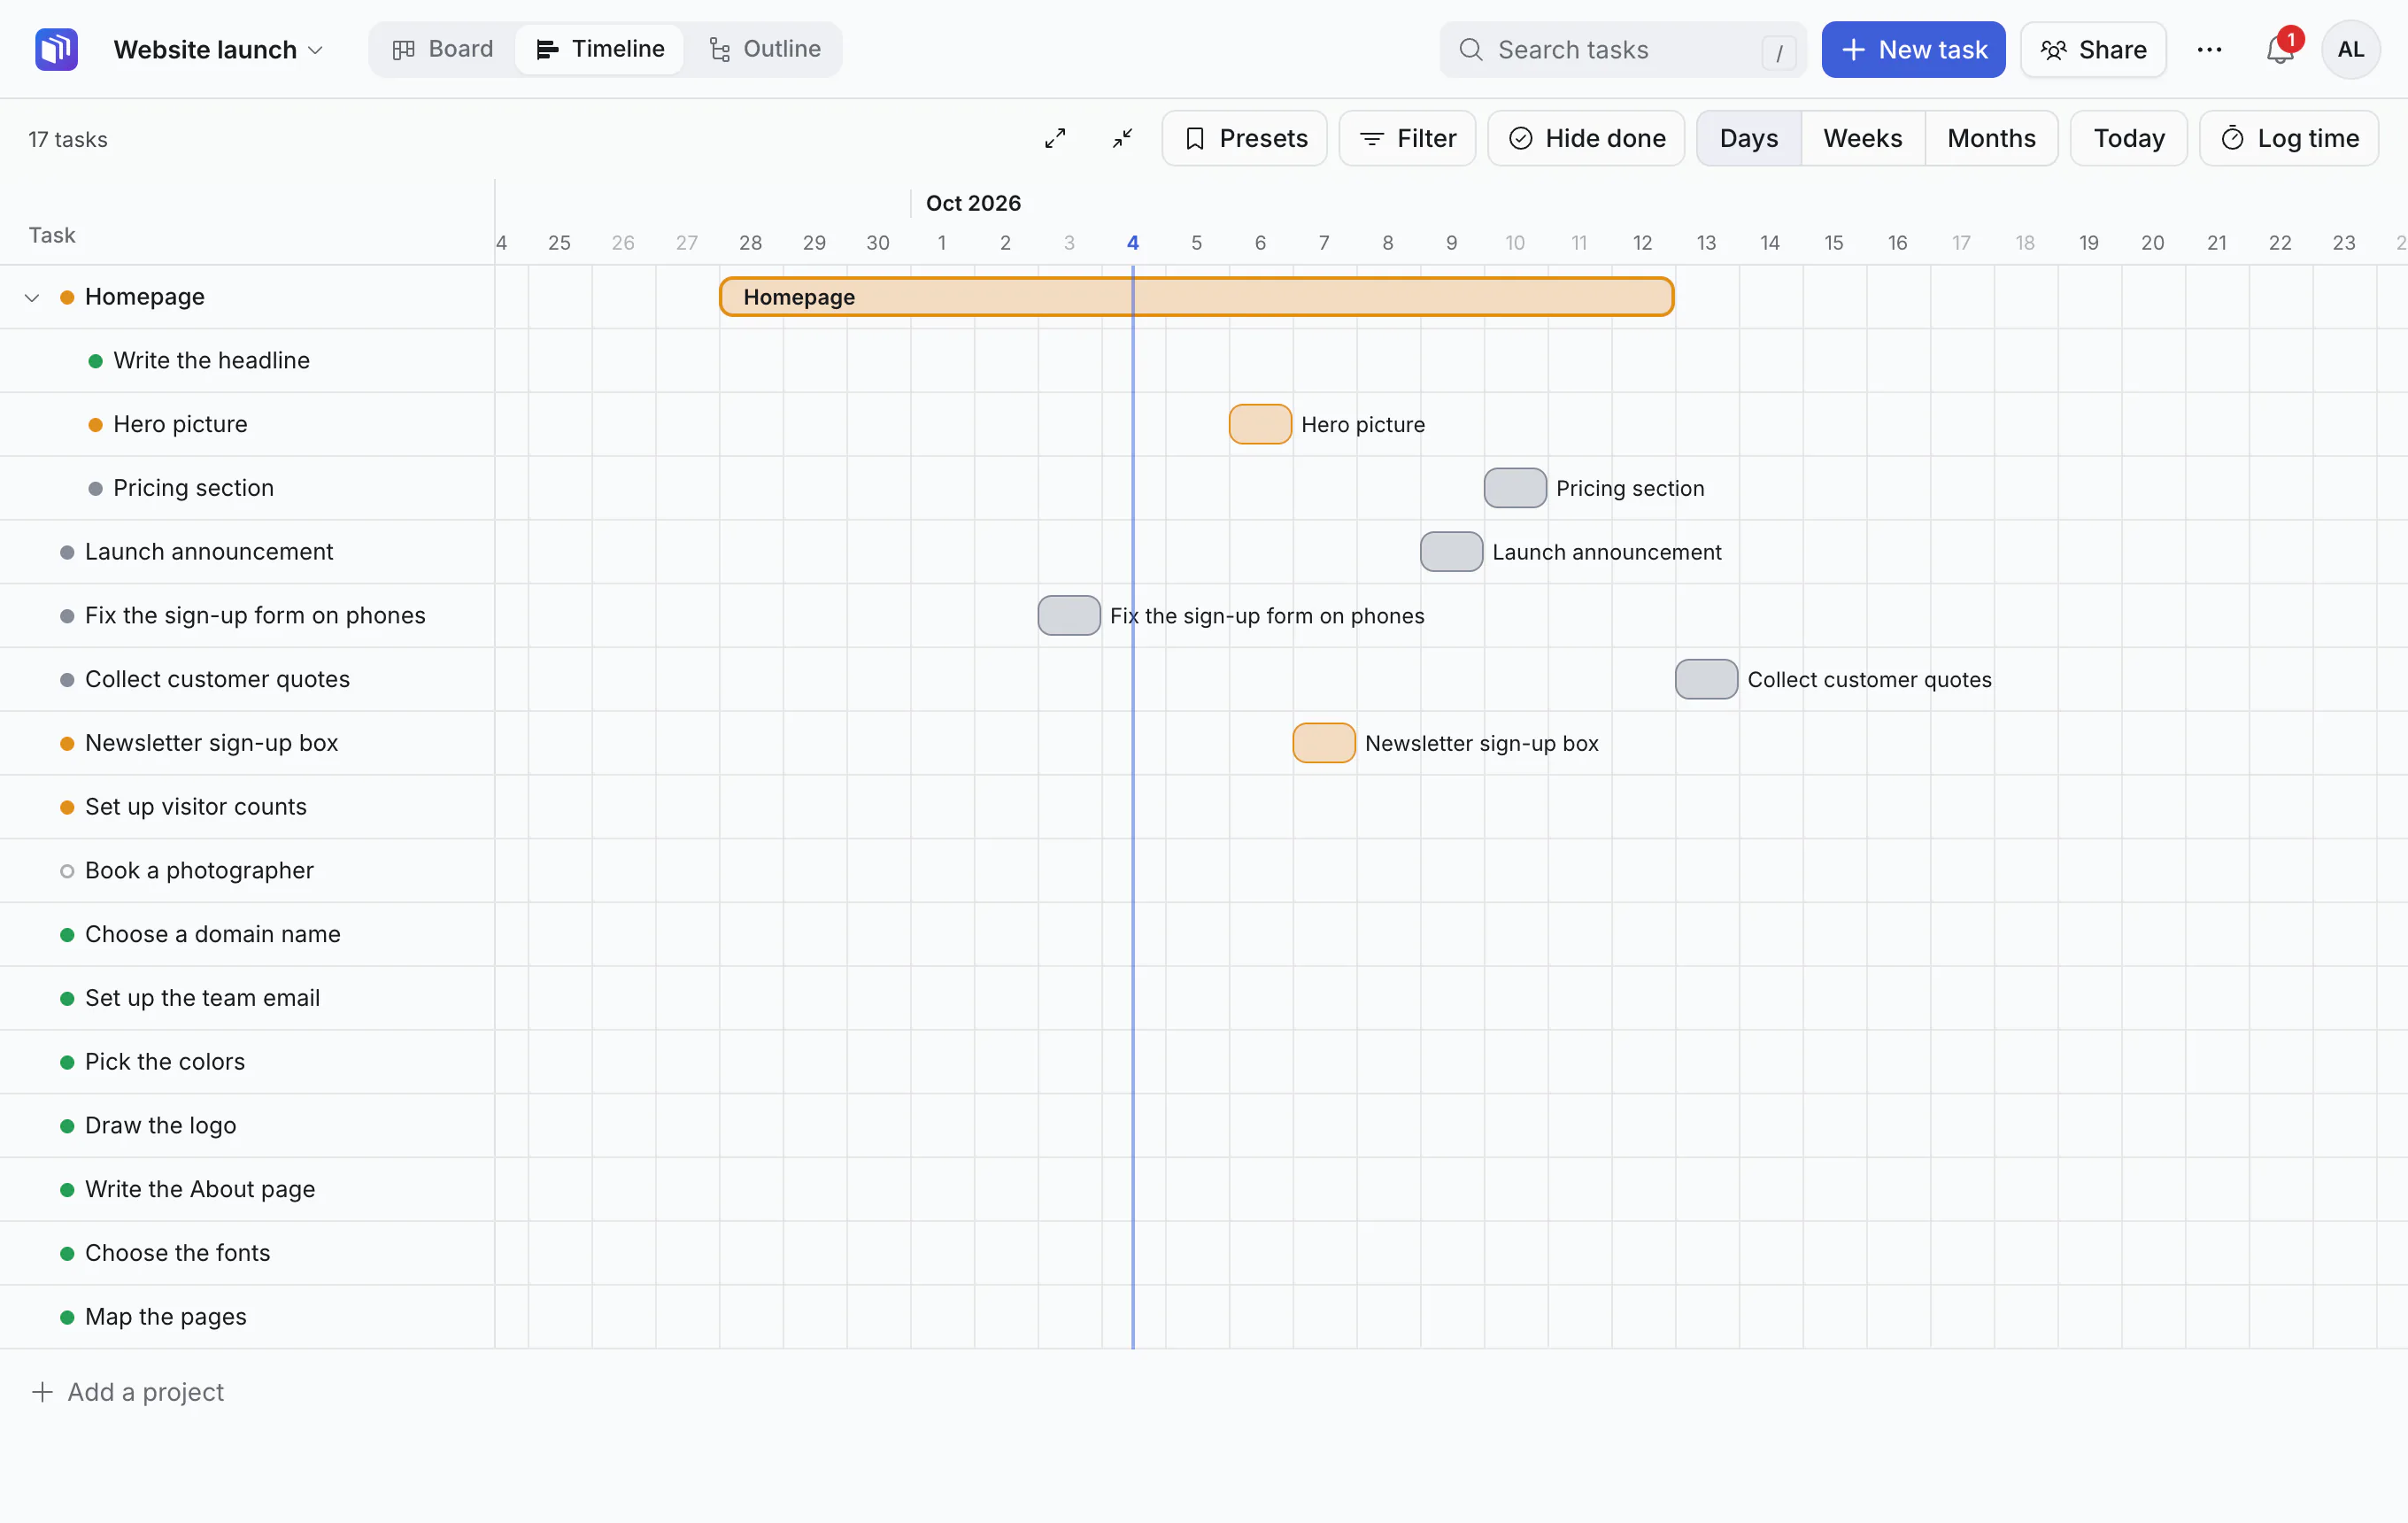Select the Hero picture timeline bar
Viewport: 2408px width, 1523px height.
(x=1260, y=424)
